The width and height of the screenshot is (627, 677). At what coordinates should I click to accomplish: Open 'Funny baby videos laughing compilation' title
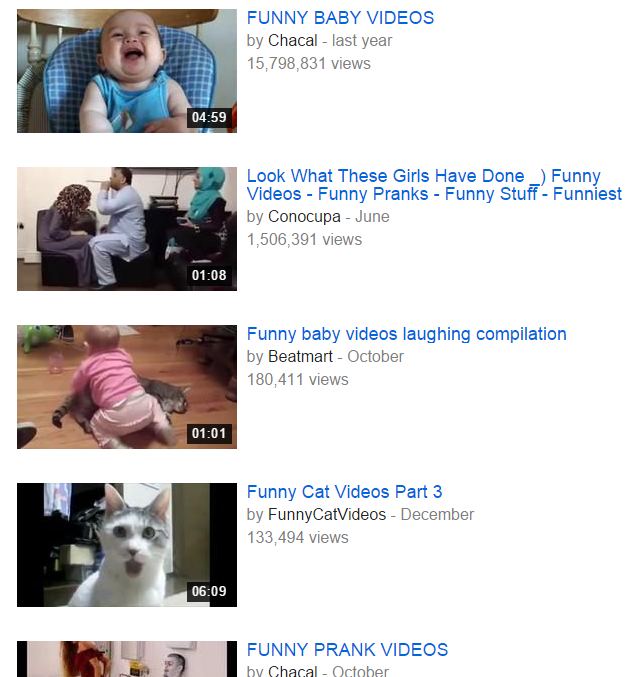[406, 334]
